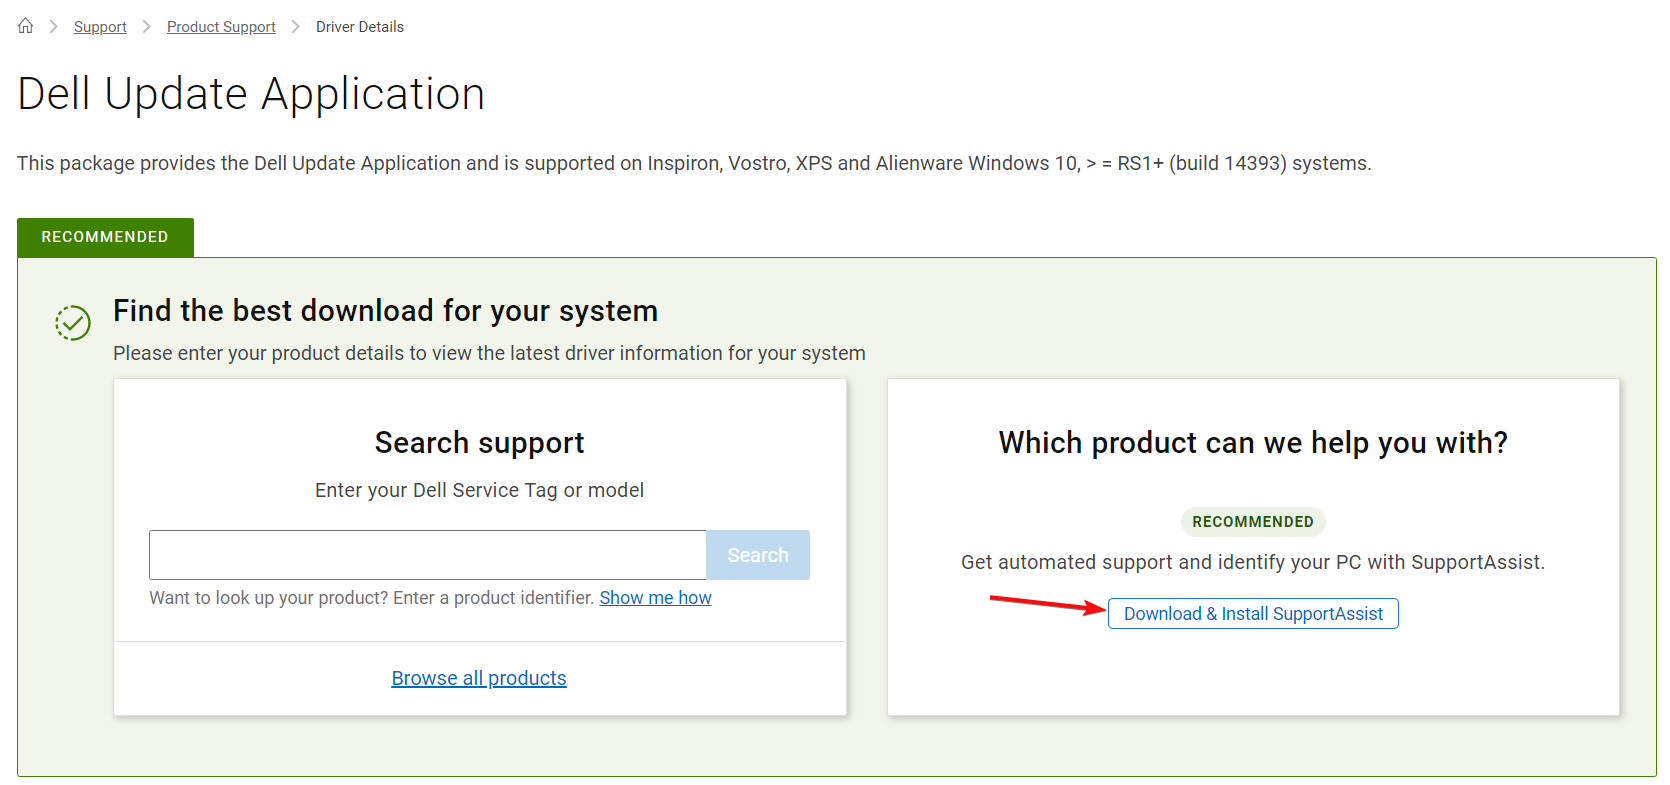This screenshot has width=1670, height=785.
Task: Go to home via breadcrumb house icon
Action: point(26,26)
